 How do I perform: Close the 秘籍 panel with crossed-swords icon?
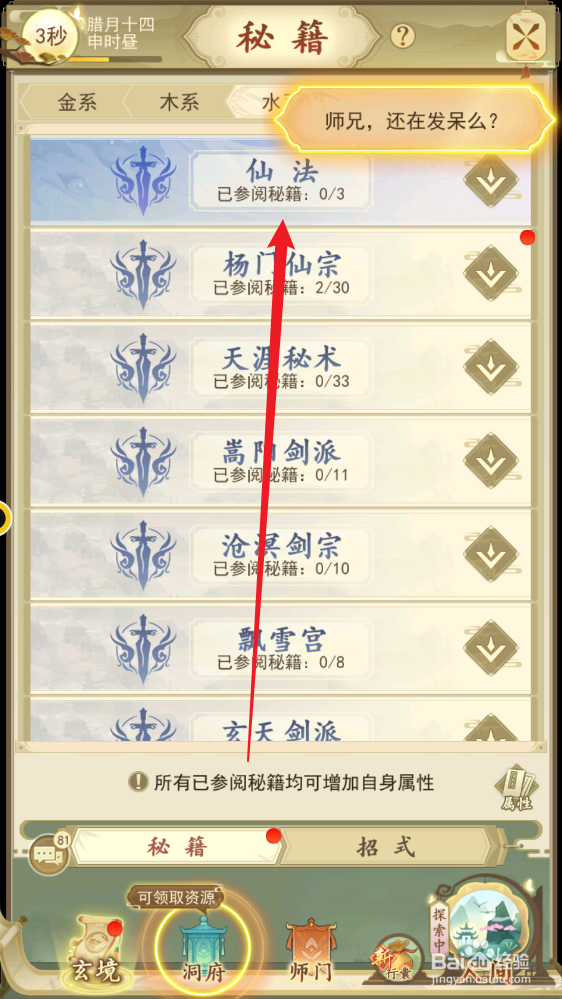point(526,36)
